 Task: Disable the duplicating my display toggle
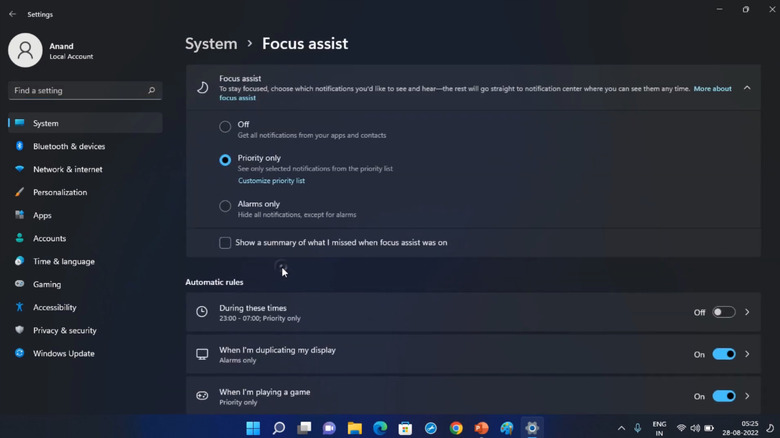[723, 354]
